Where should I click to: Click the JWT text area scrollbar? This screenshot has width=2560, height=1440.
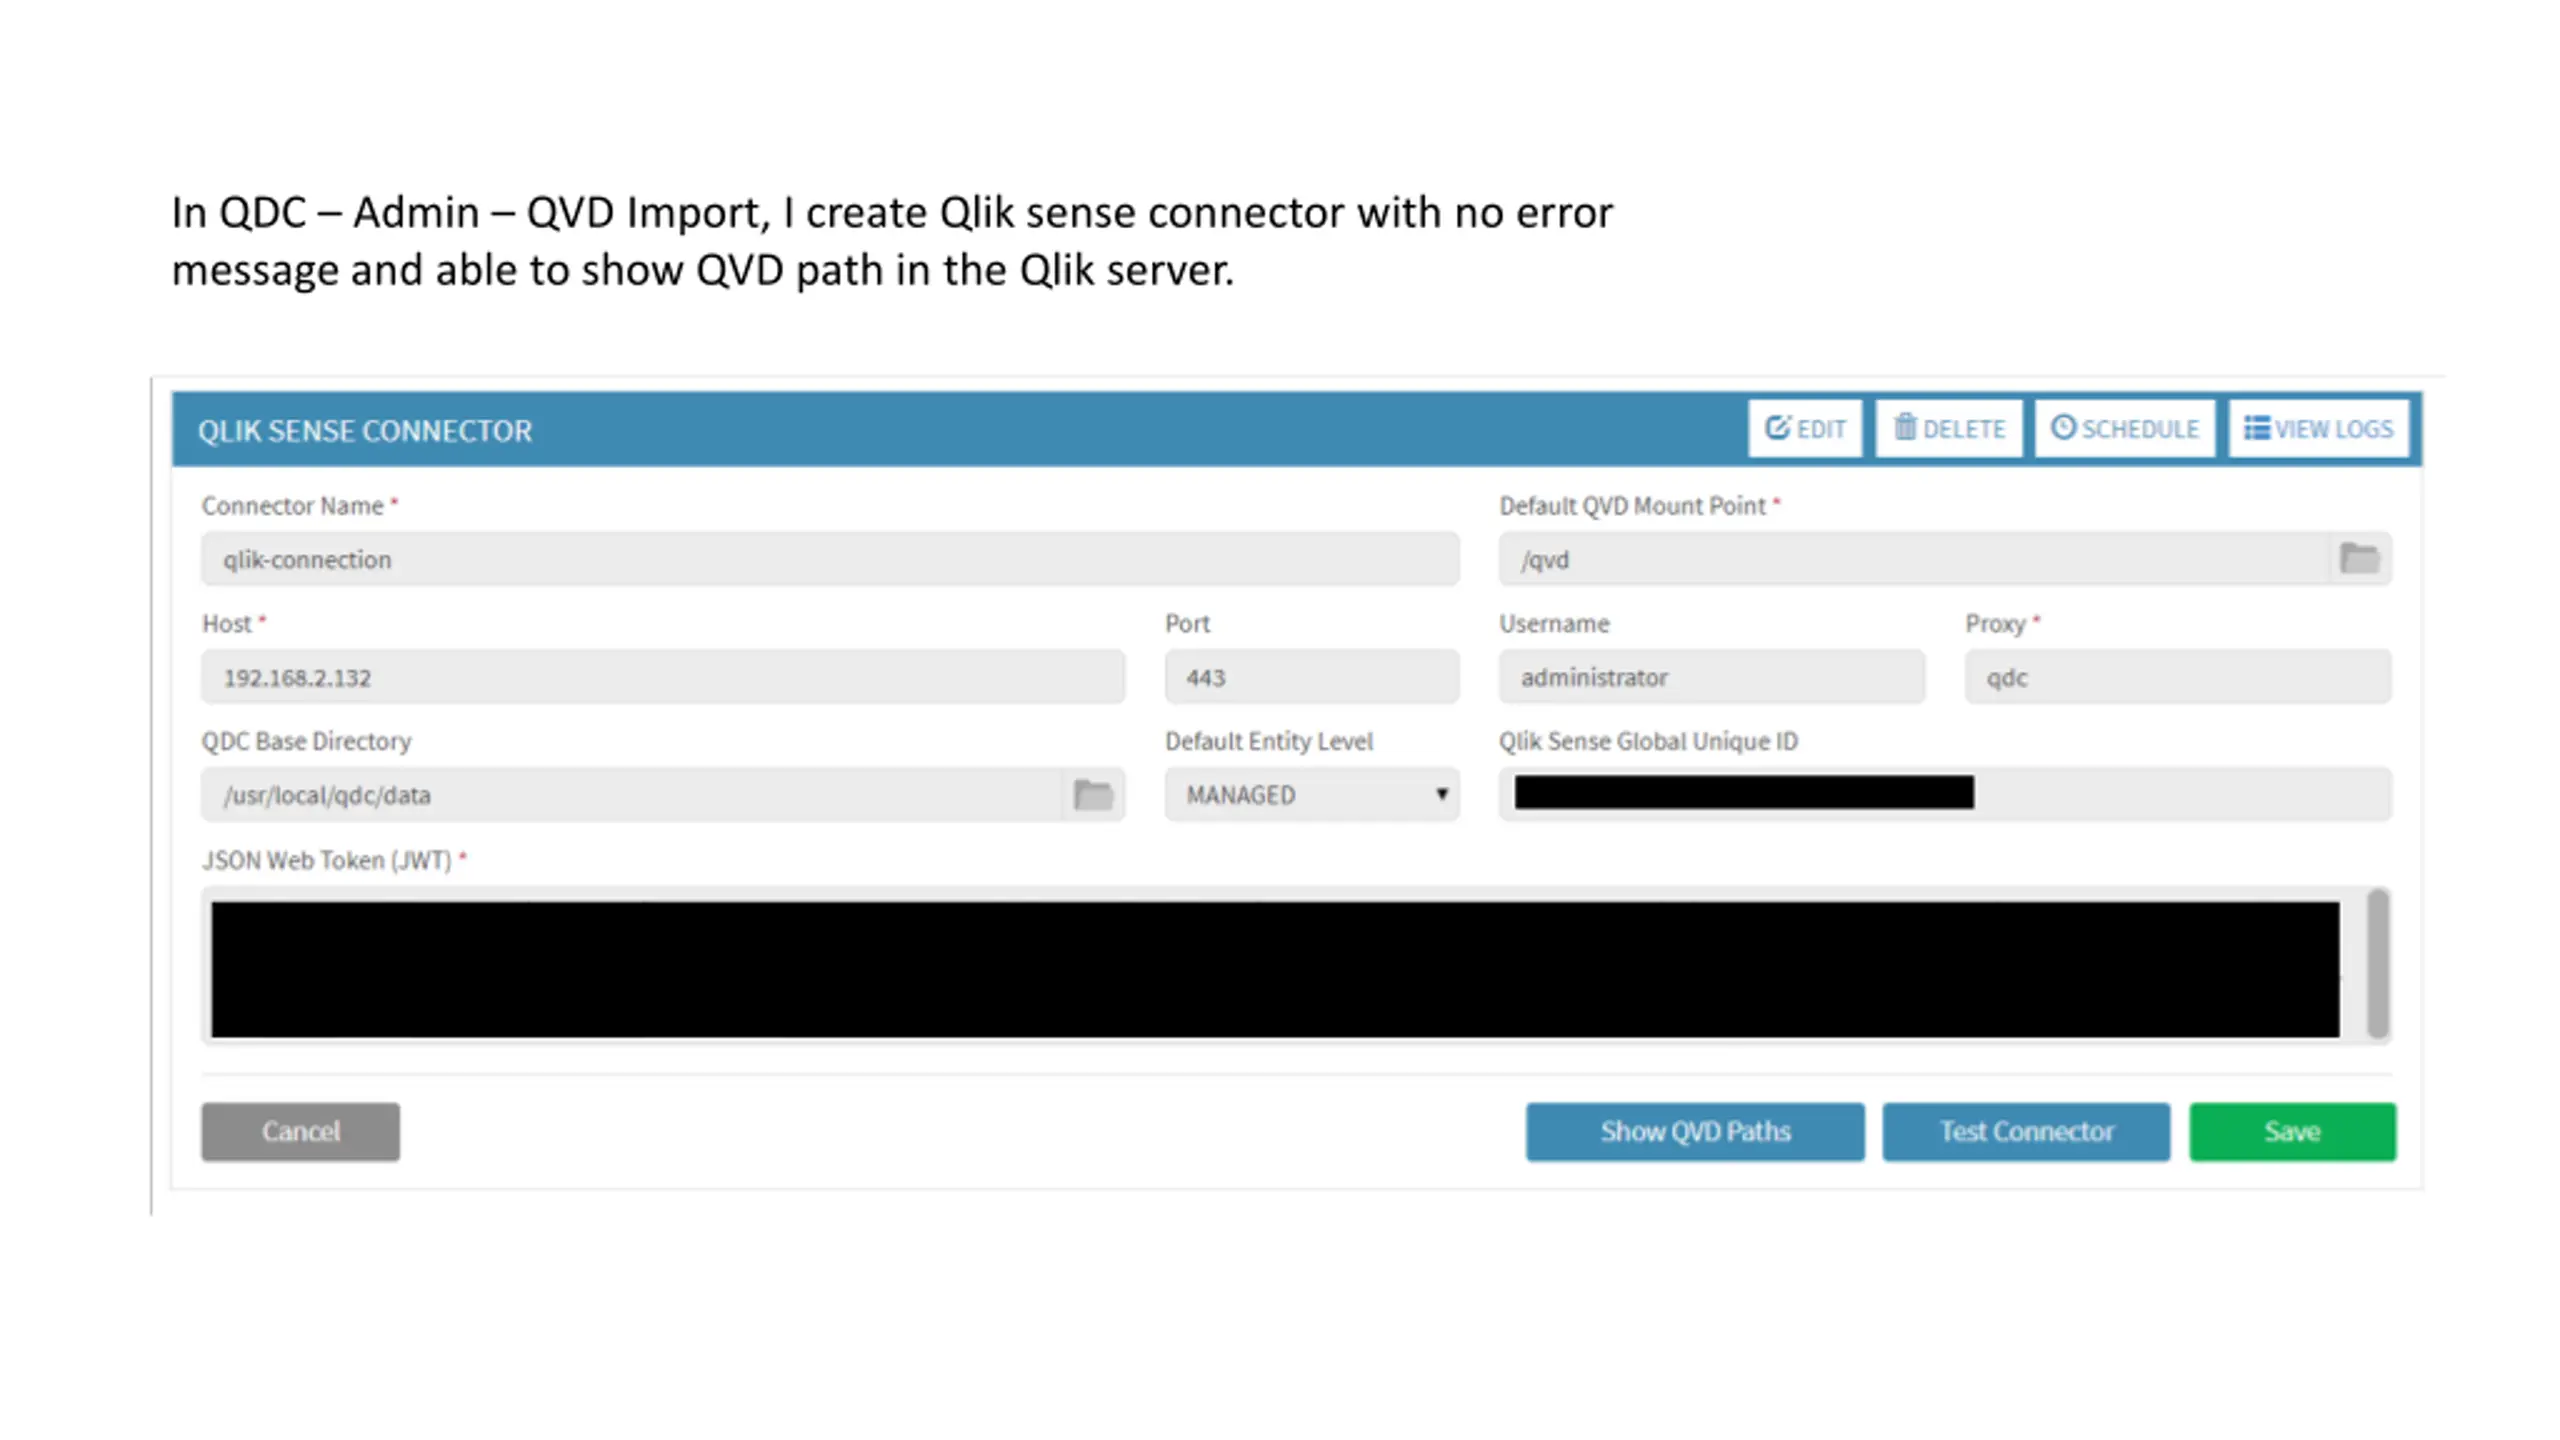coord(2378,965)
